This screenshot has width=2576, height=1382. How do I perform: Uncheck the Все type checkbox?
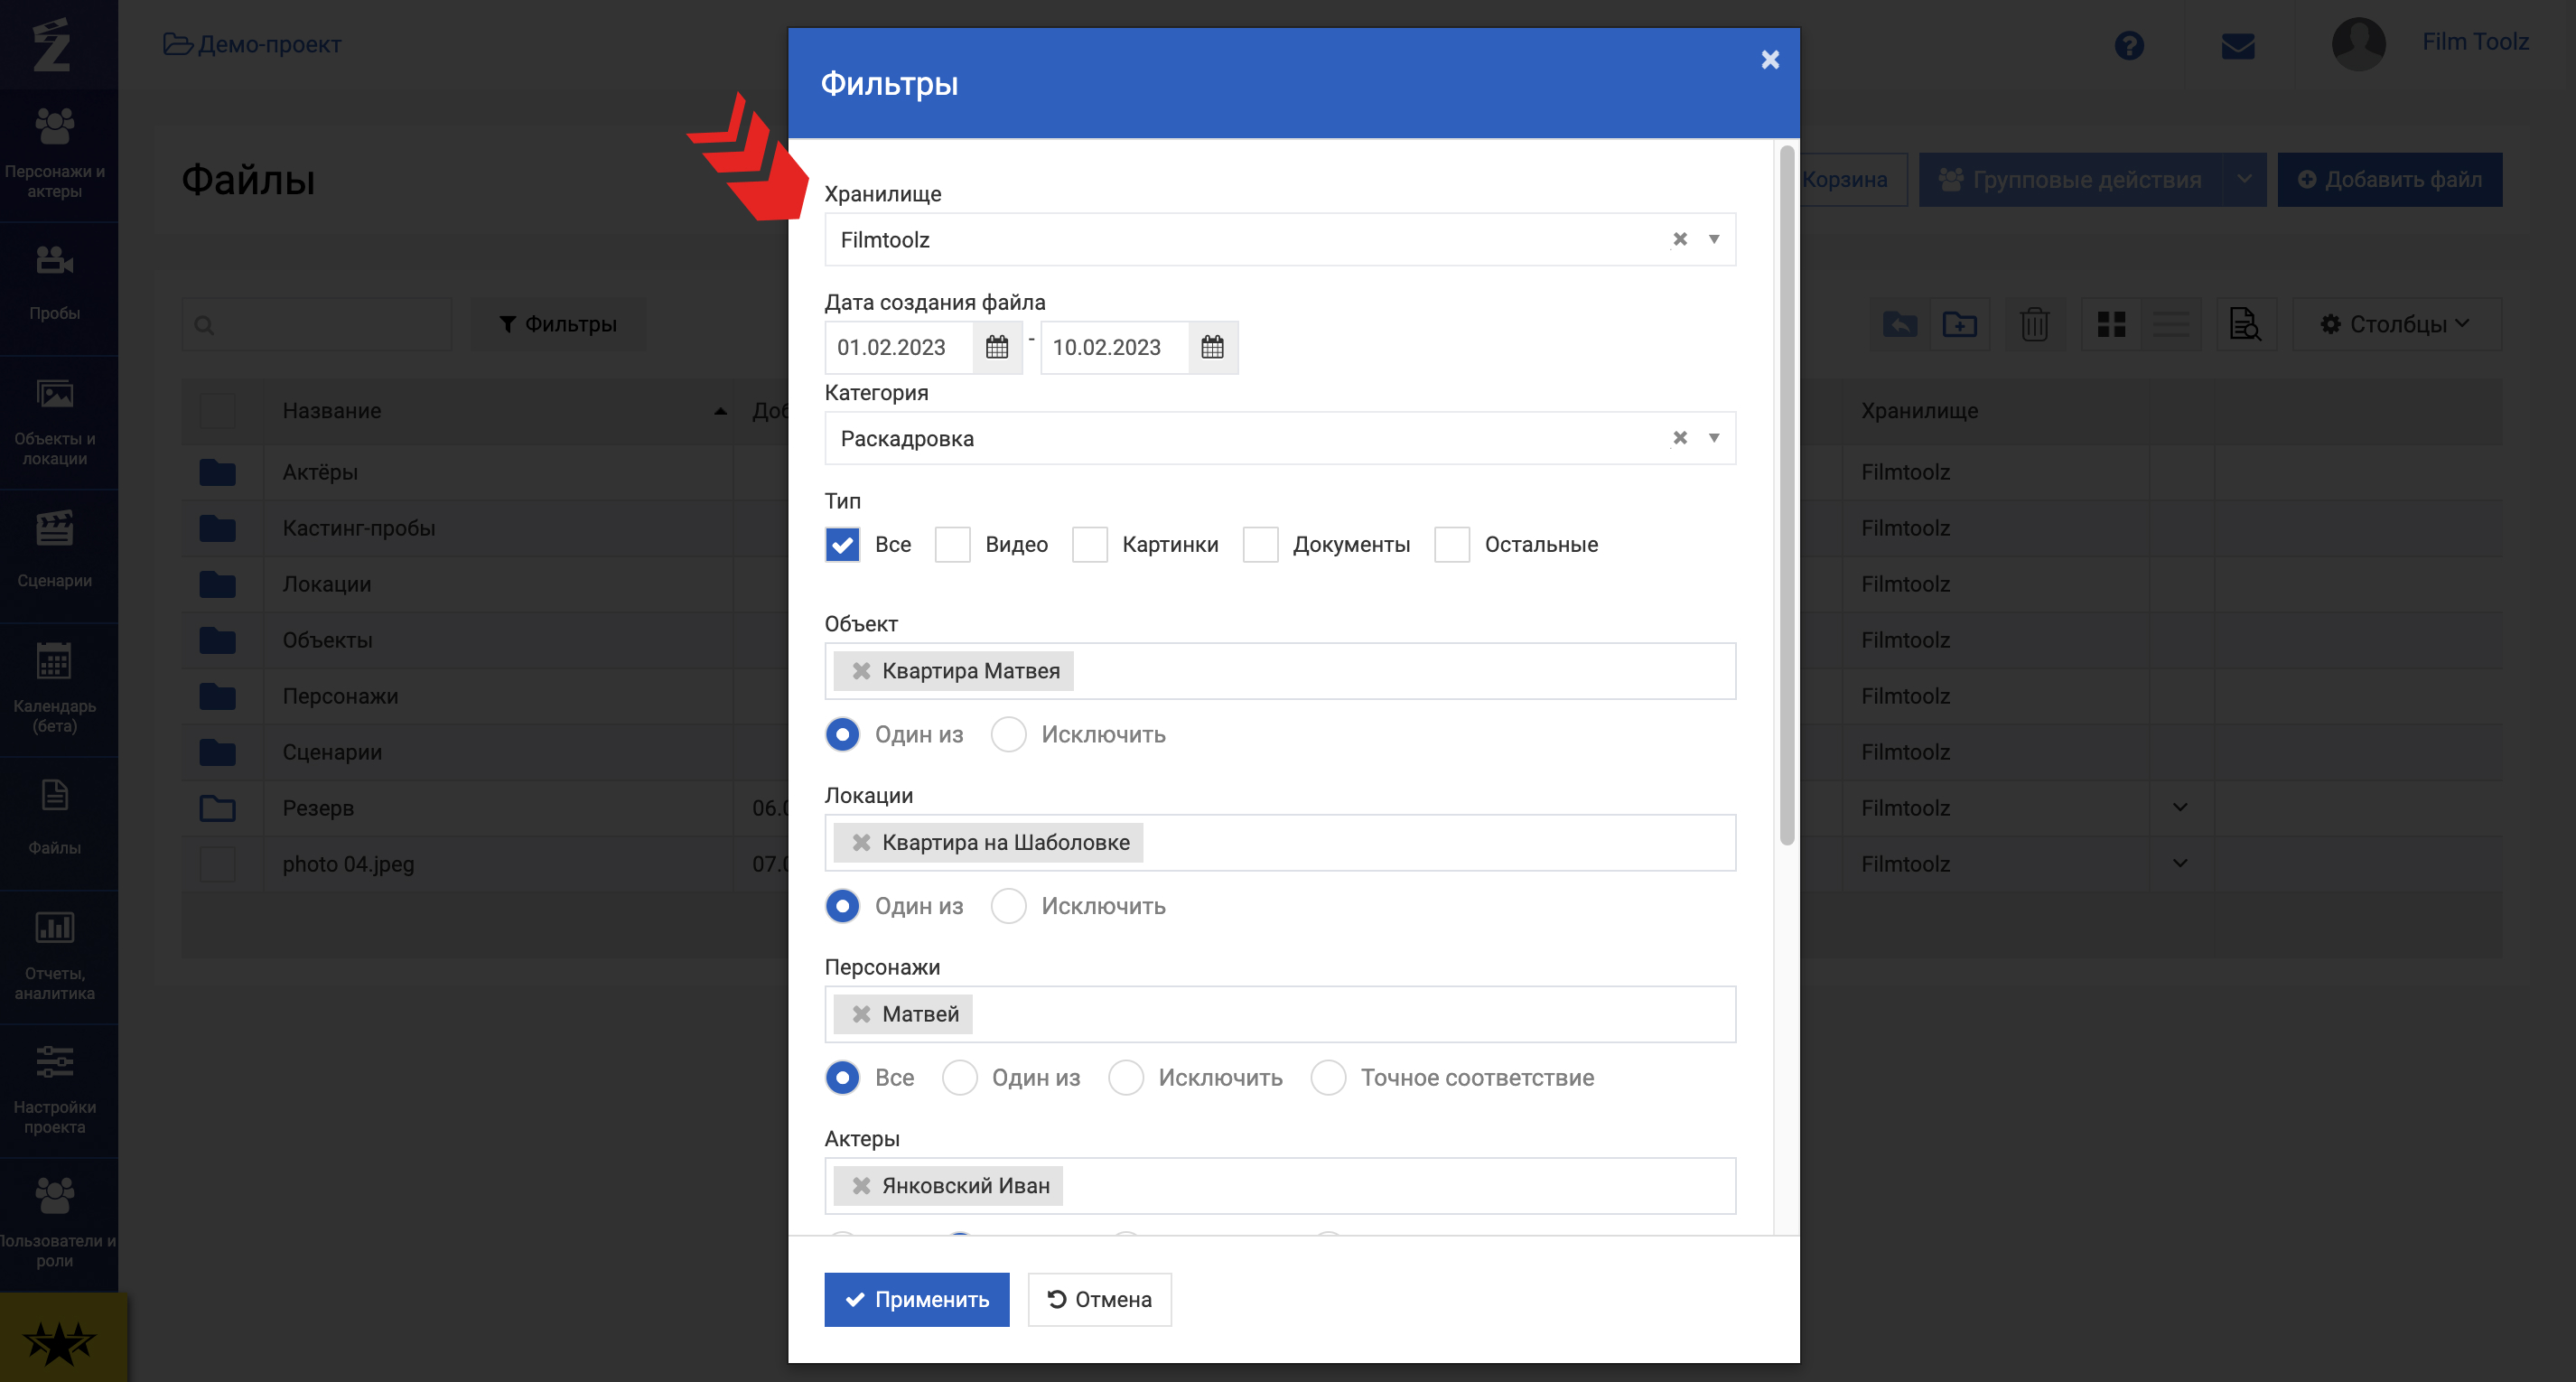click(842, 544)
